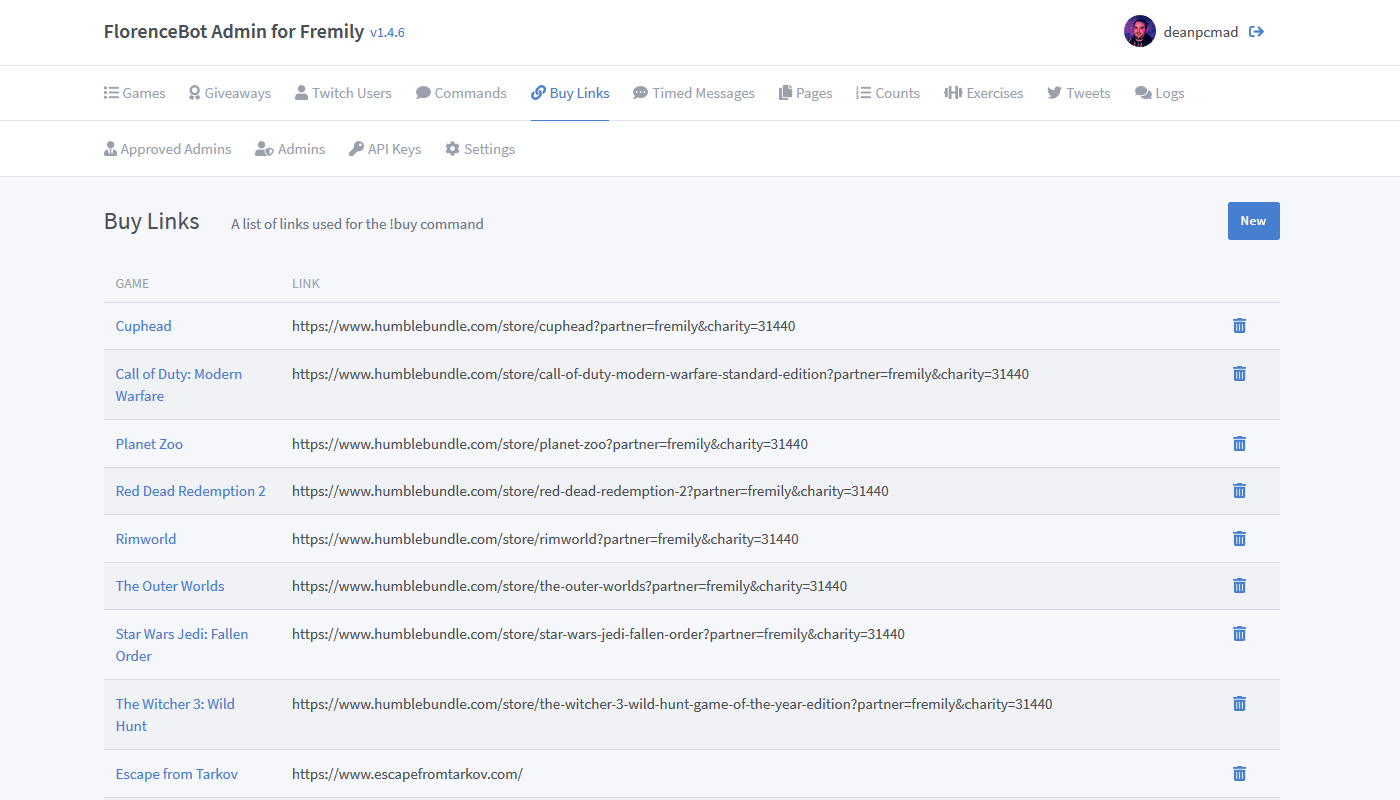Open the Approved Admins tab
The image size is (1400, 800).
(x=168, y=149)
